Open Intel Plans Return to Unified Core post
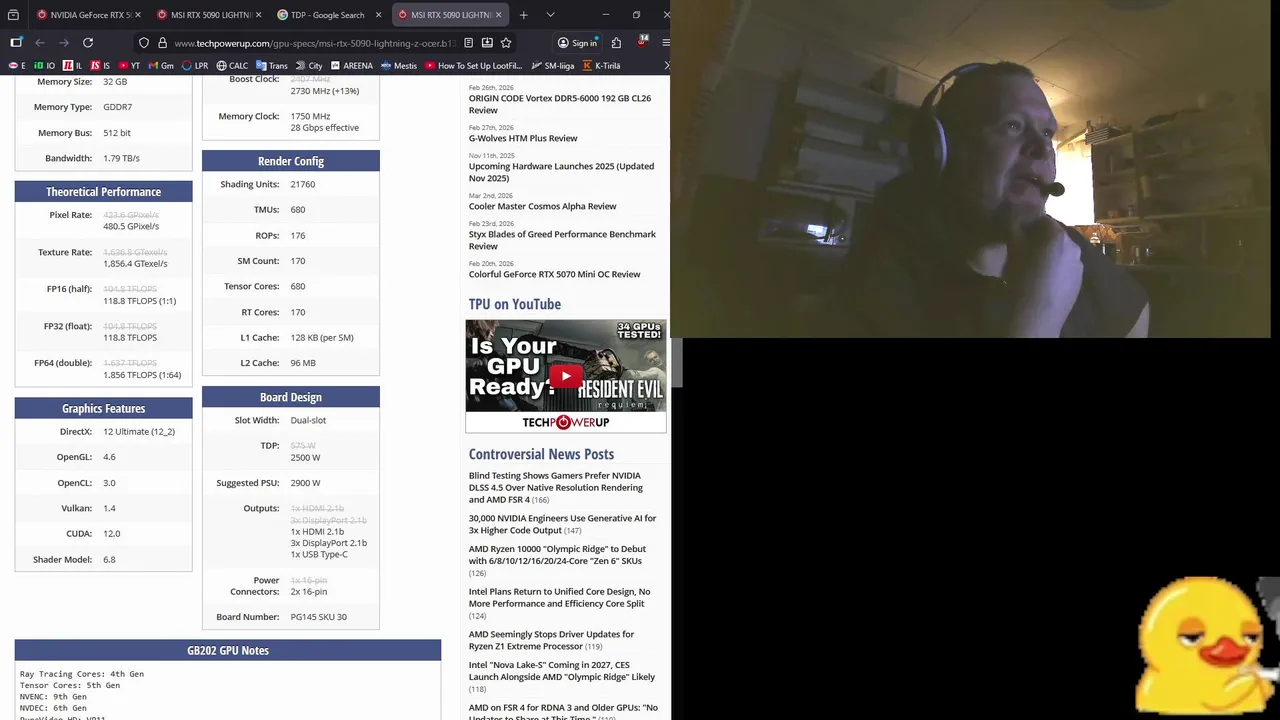 (559, 603)
